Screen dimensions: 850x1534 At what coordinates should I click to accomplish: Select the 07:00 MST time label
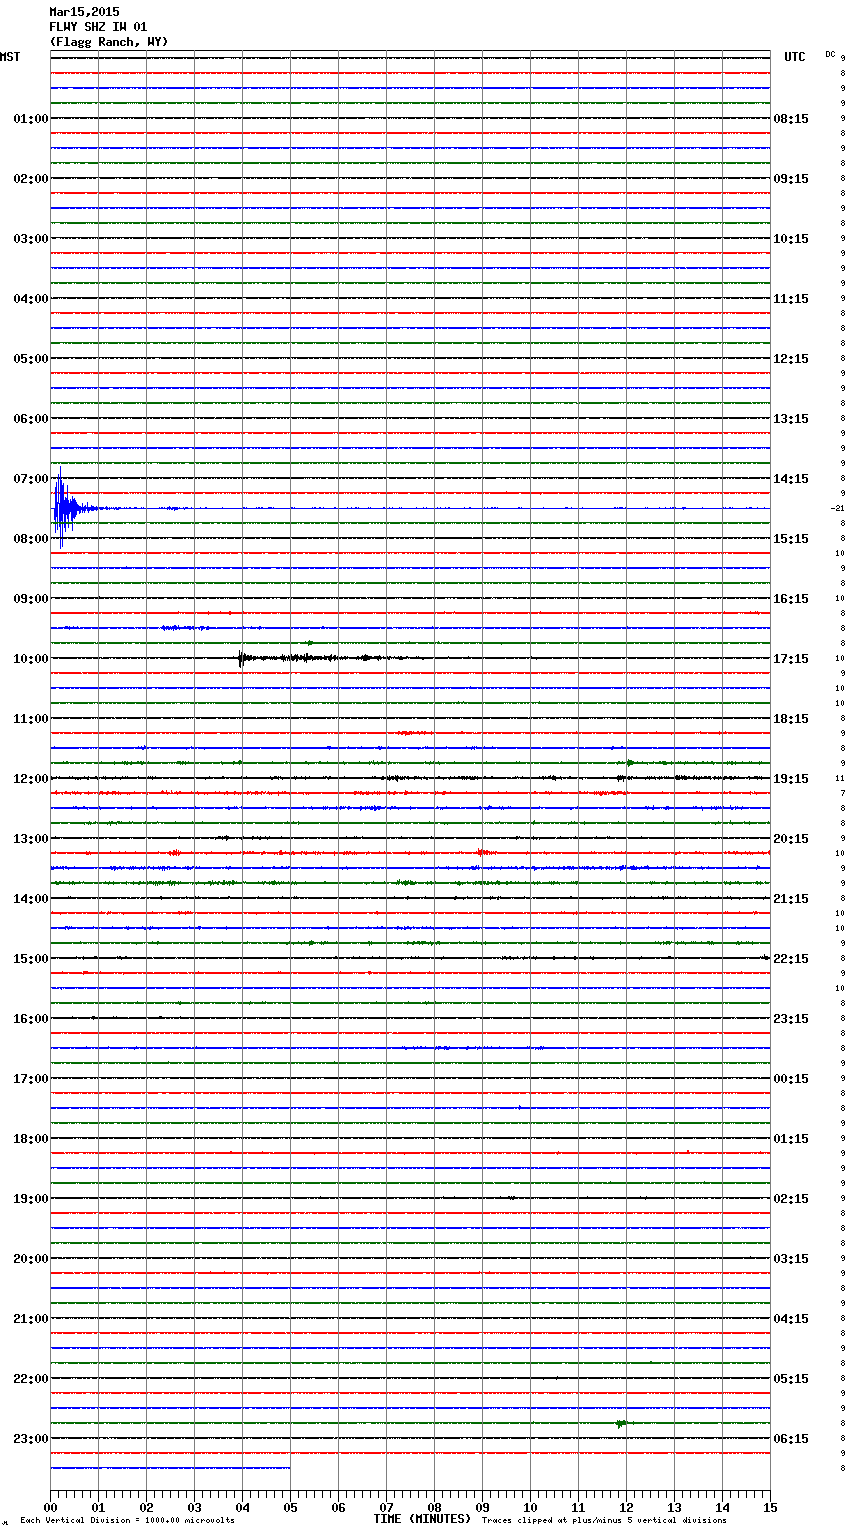[x=30, y=479]
